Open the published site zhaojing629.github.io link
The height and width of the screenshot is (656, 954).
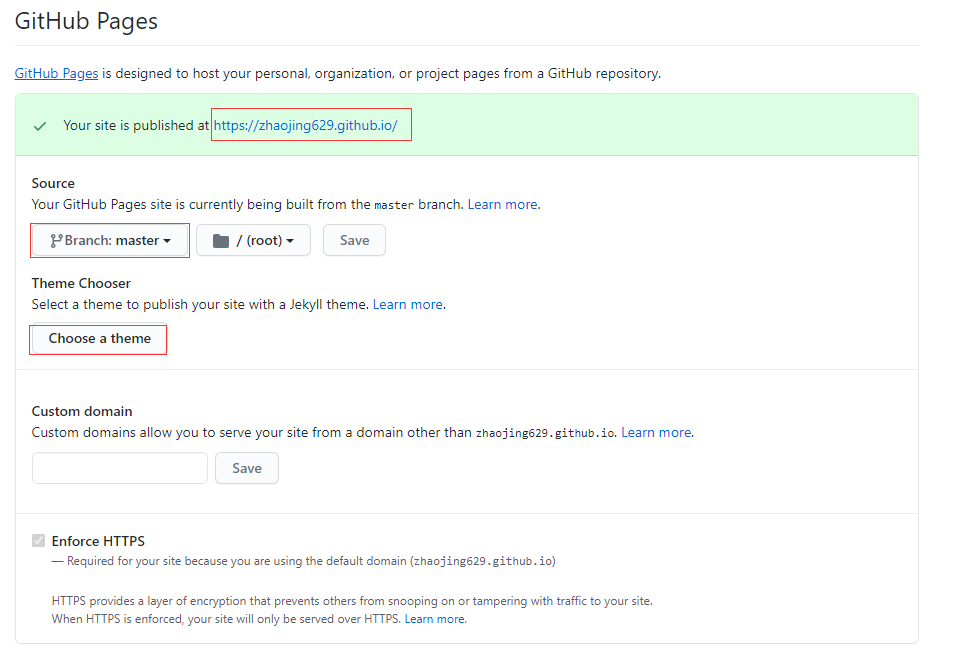[305, 125]
